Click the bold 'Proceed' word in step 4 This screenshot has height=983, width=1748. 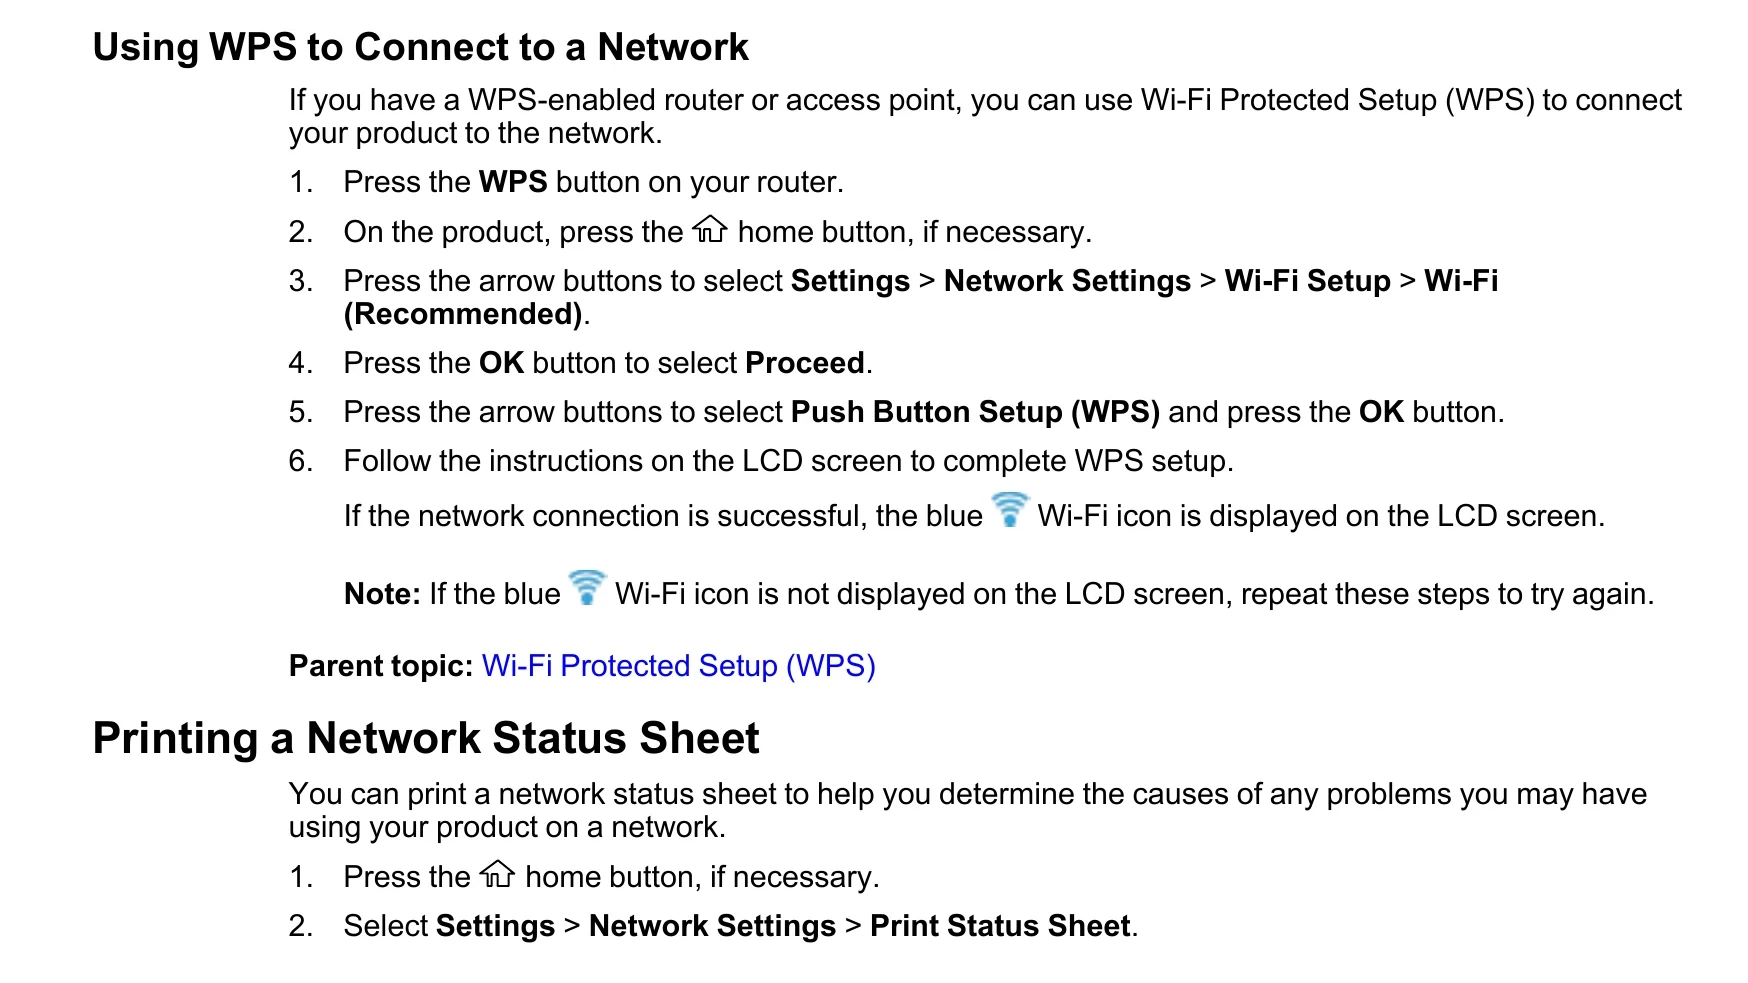click(x=805, y=363)
